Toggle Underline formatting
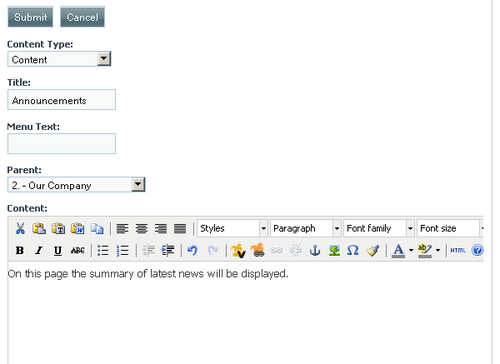 pyautogui.click(x=58, y=250)
